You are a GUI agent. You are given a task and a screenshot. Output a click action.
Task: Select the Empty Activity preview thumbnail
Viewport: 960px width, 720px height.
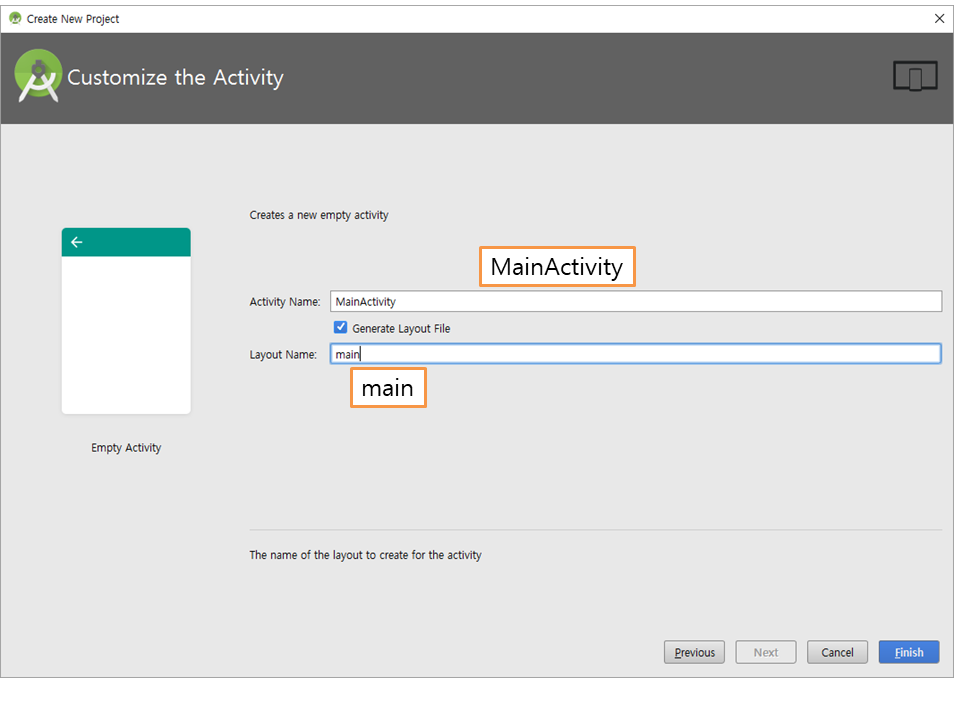126,321
